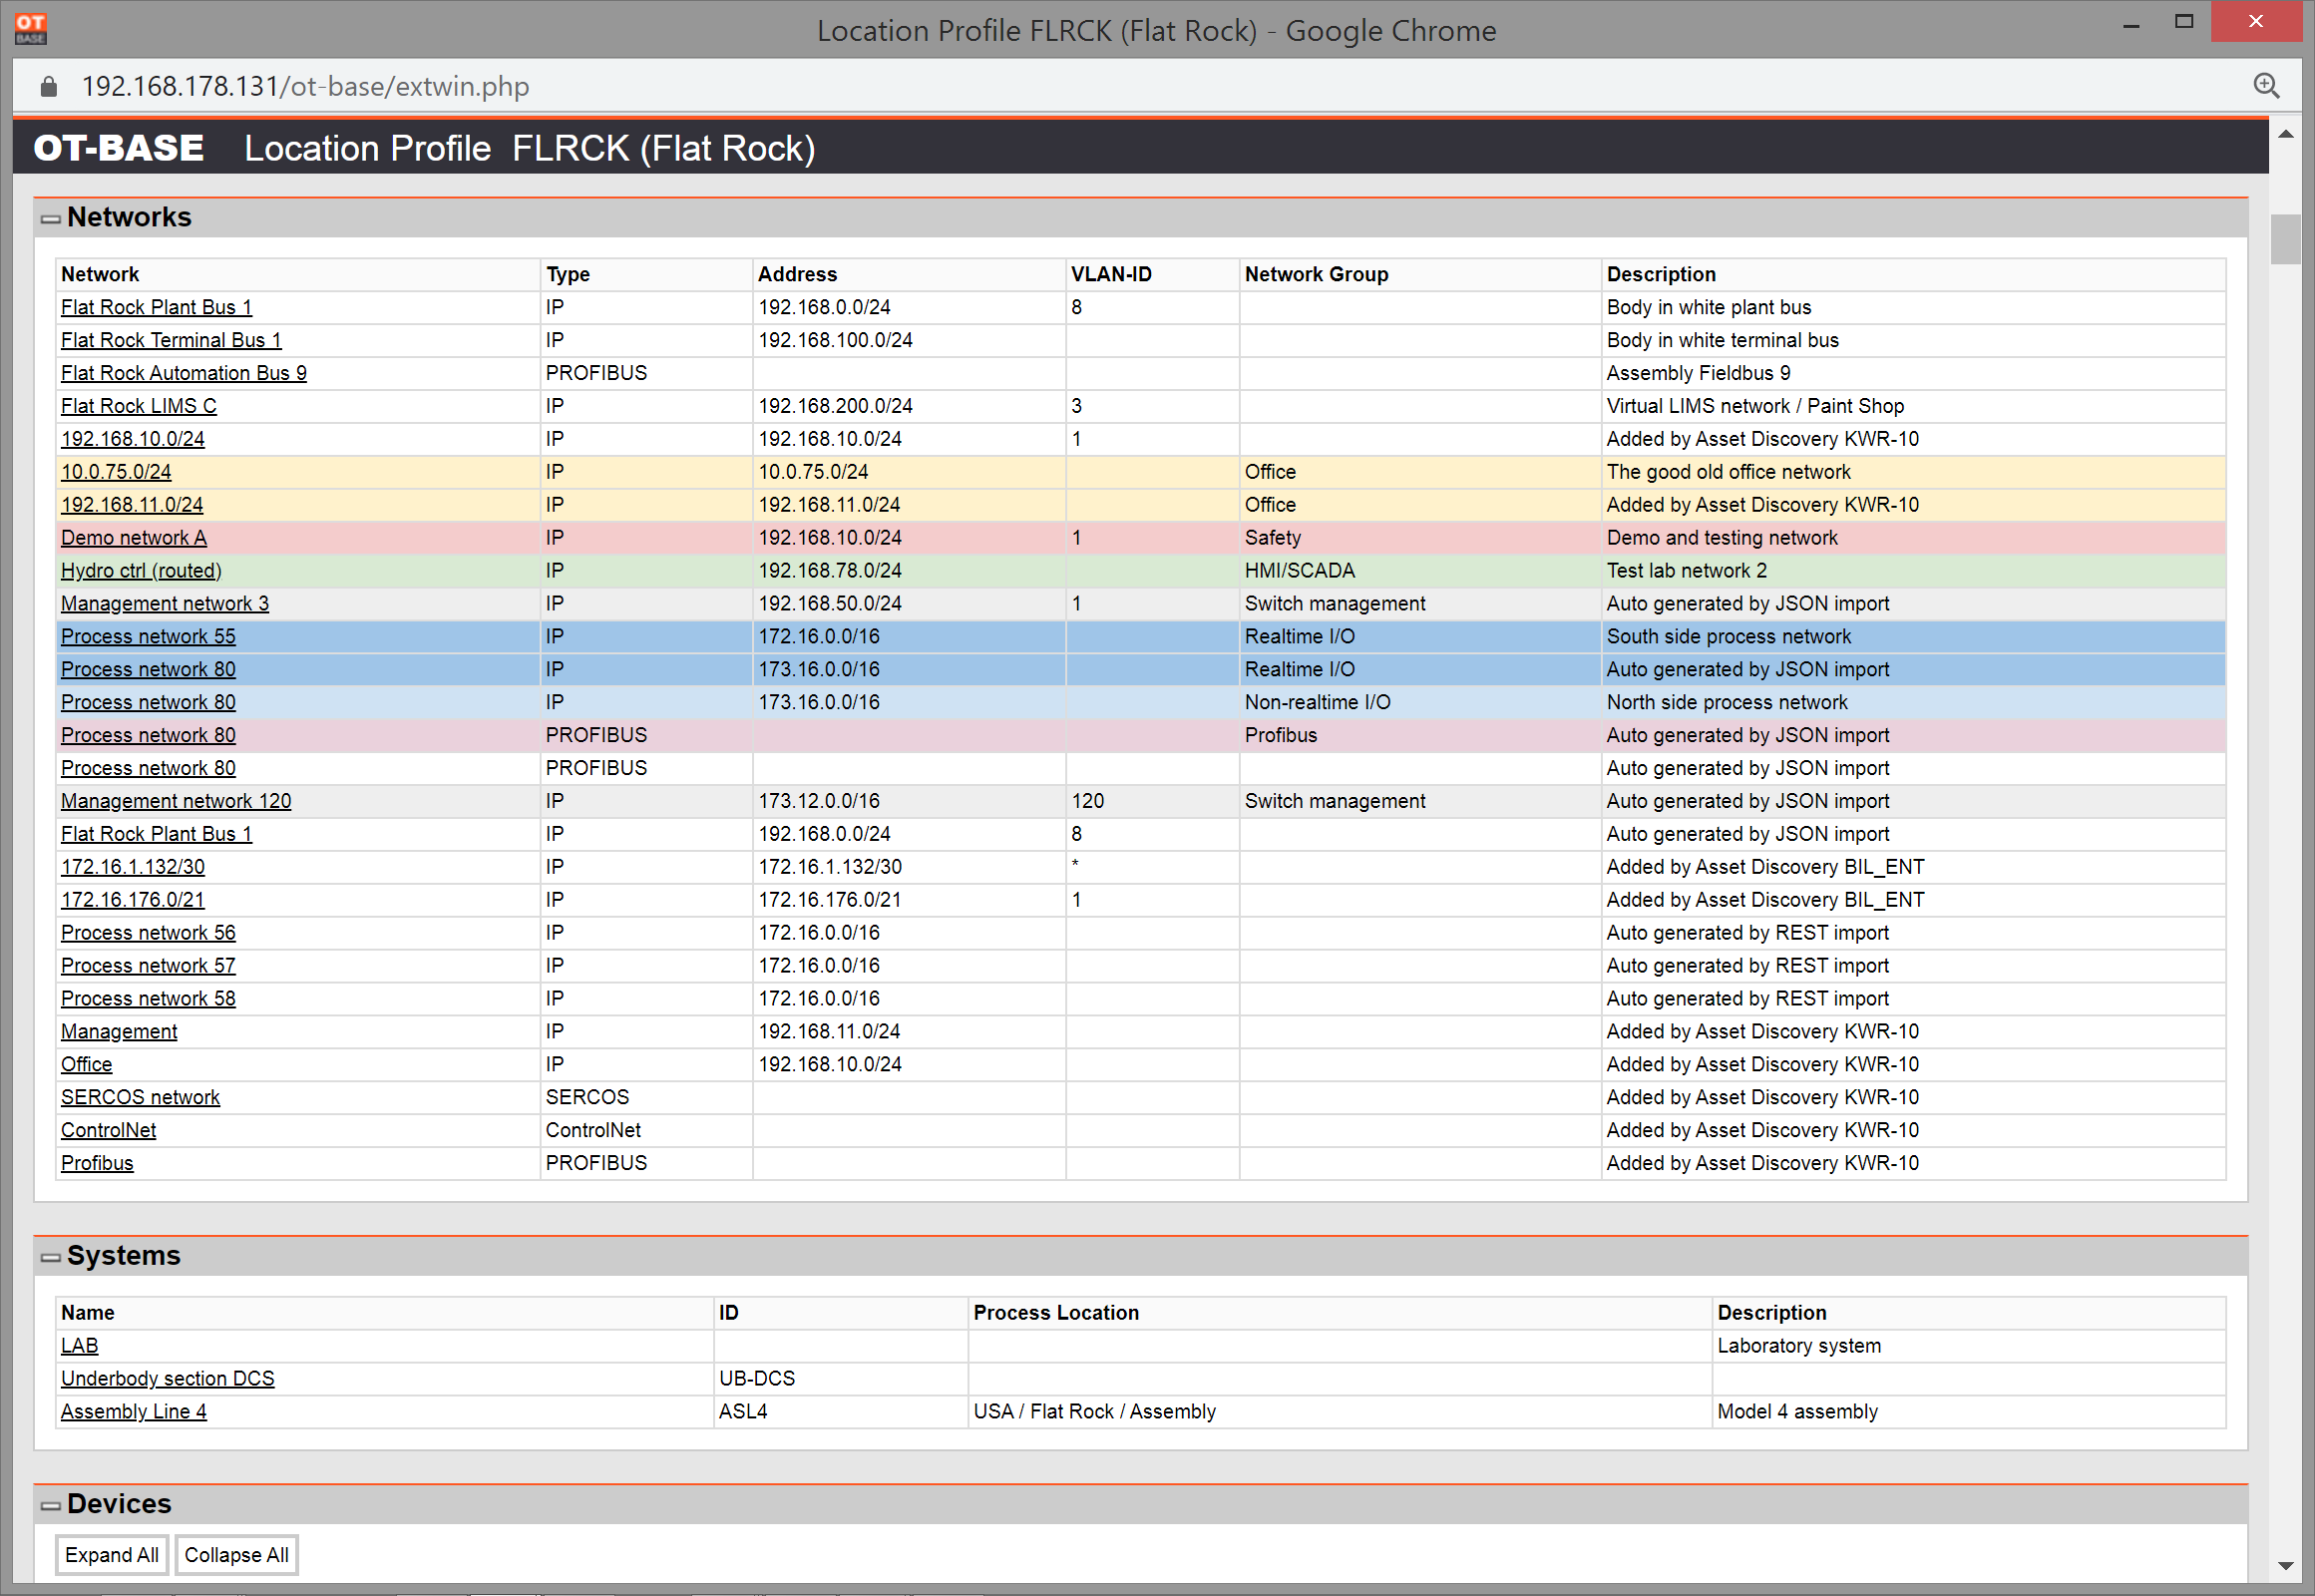Click the page URL in the address bar
Screen dimensions: 2315x1596
click(305, 87)
